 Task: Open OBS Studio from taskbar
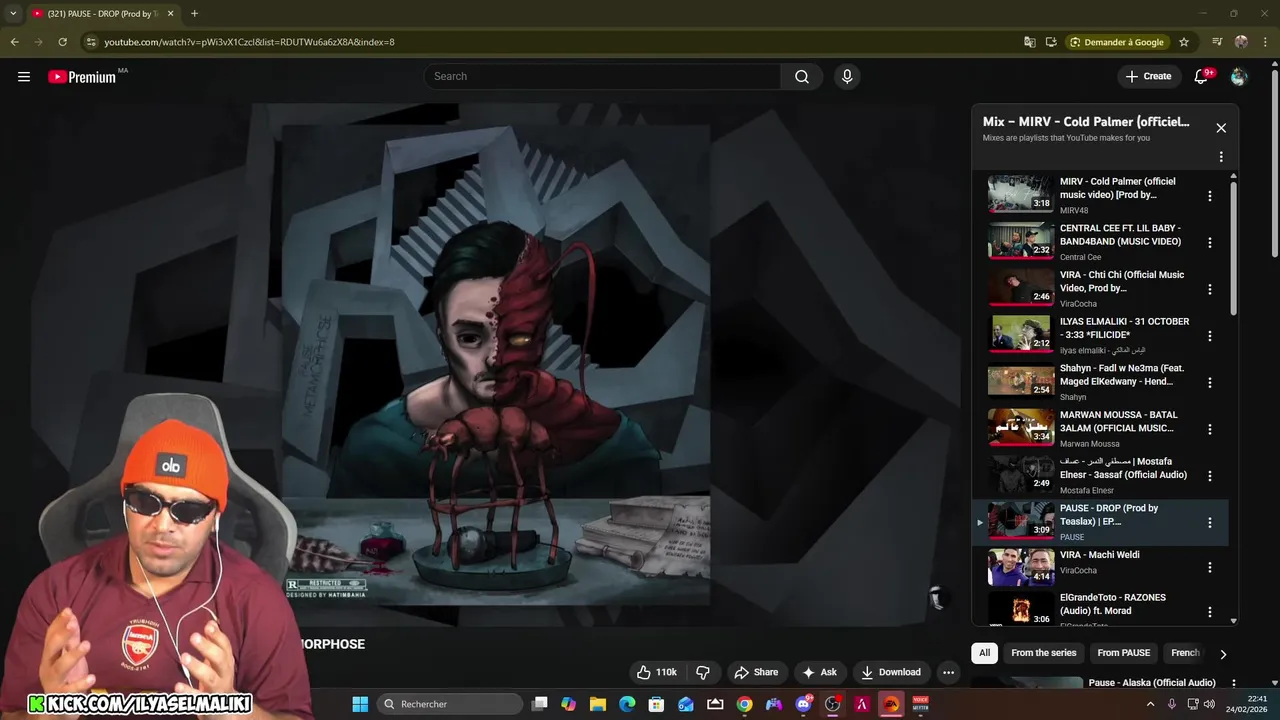[x=832, y=704]
